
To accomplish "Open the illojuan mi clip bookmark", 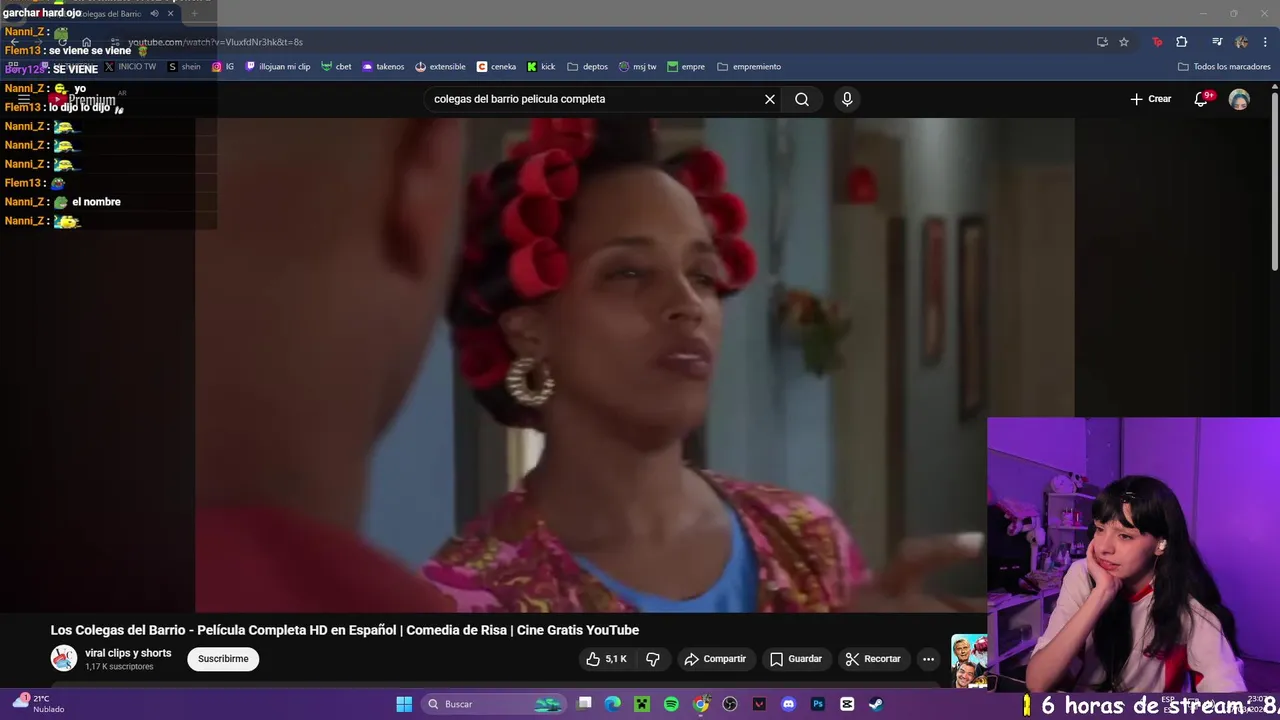I will coord(278,67).
